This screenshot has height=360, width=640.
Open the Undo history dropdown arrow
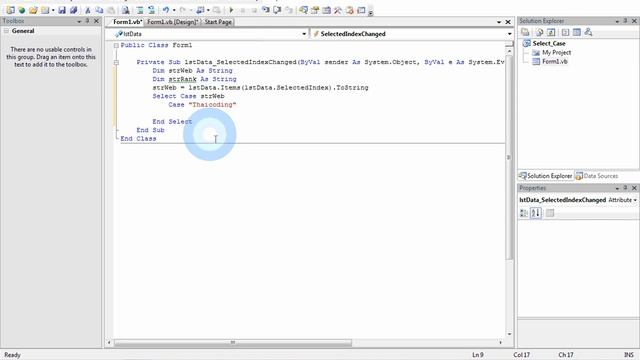[x=174, y=10]
